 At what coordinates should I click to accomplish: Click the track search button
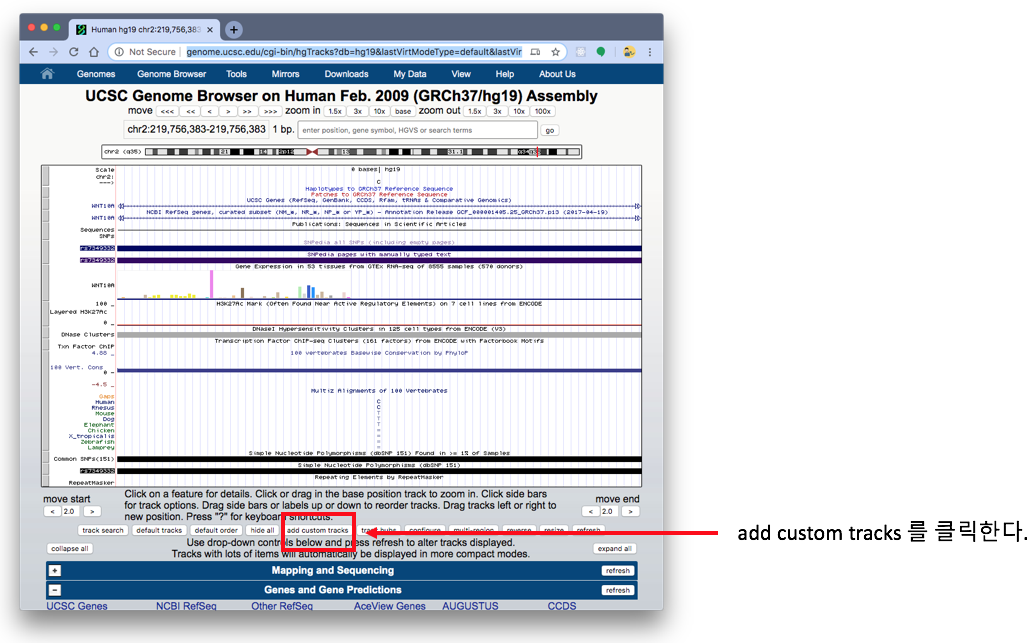tap(102, 531)
